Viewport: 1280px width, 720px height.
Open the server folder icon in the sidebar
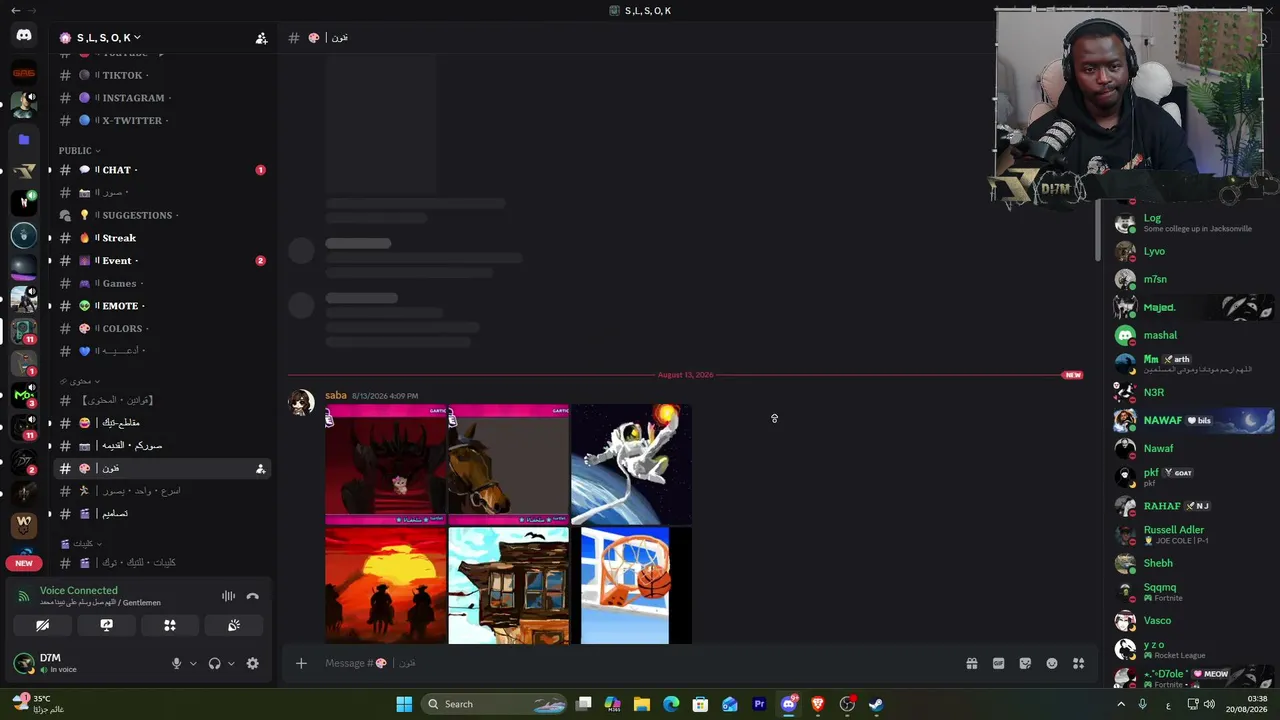pos(24,140)
